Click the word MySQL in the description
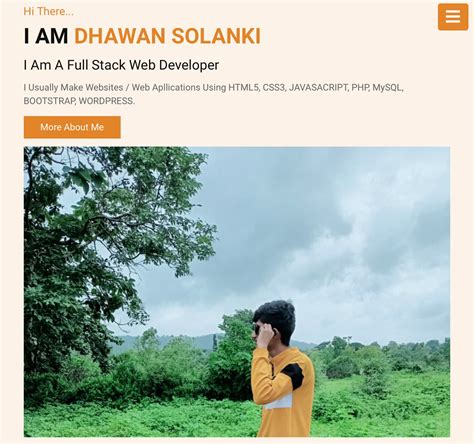Viewport: 474px width, 444px height. pos(388,88)
